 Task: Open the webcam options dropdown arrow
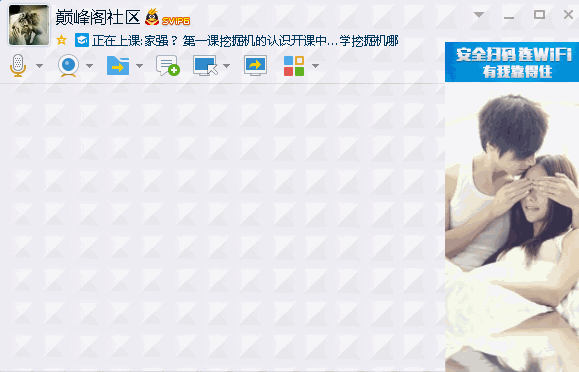point(89,66)
